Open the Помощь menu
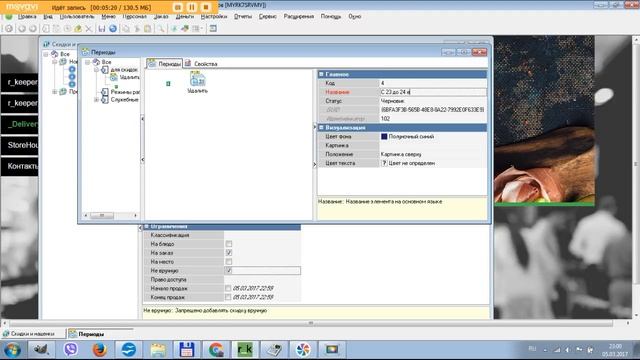Image resolution: width=640 pixels, height=360 pixels. pyautogui.click(x=331, y=16)
